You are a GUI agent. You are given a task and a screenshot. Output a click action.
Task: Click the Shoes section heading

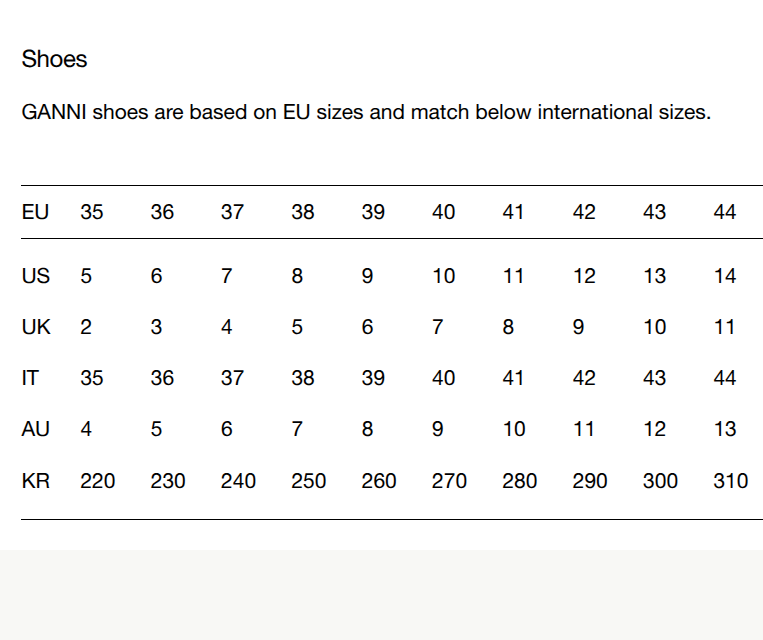[x=54, y=59]
